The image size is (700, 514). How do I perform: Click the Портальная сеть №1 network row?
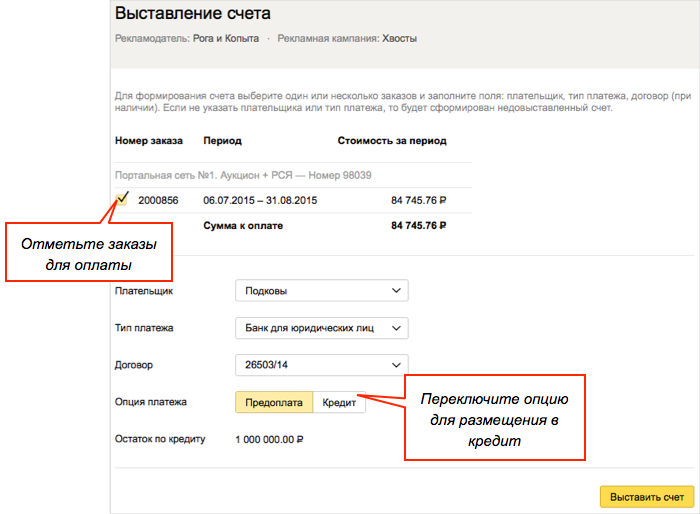(243, 175)
